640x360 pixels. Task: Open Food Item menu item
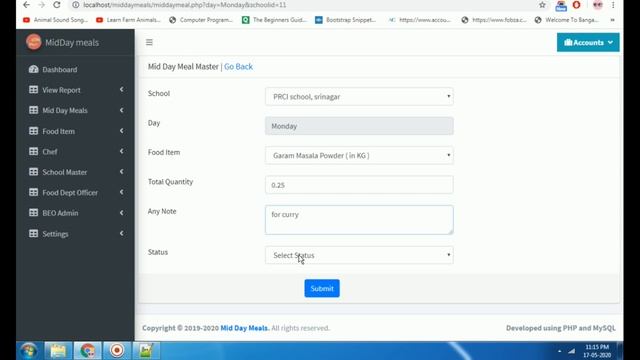click(75, 131)
